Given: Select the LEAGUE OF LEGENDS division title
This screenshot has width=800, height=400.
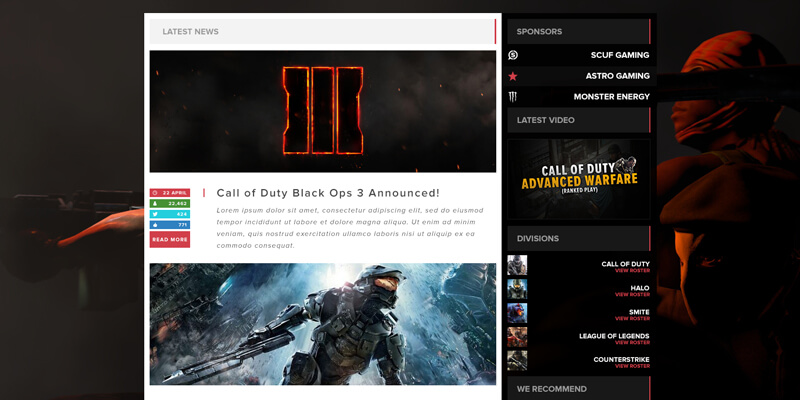Looking at the screenshot, I should click(x=614, y=336).
